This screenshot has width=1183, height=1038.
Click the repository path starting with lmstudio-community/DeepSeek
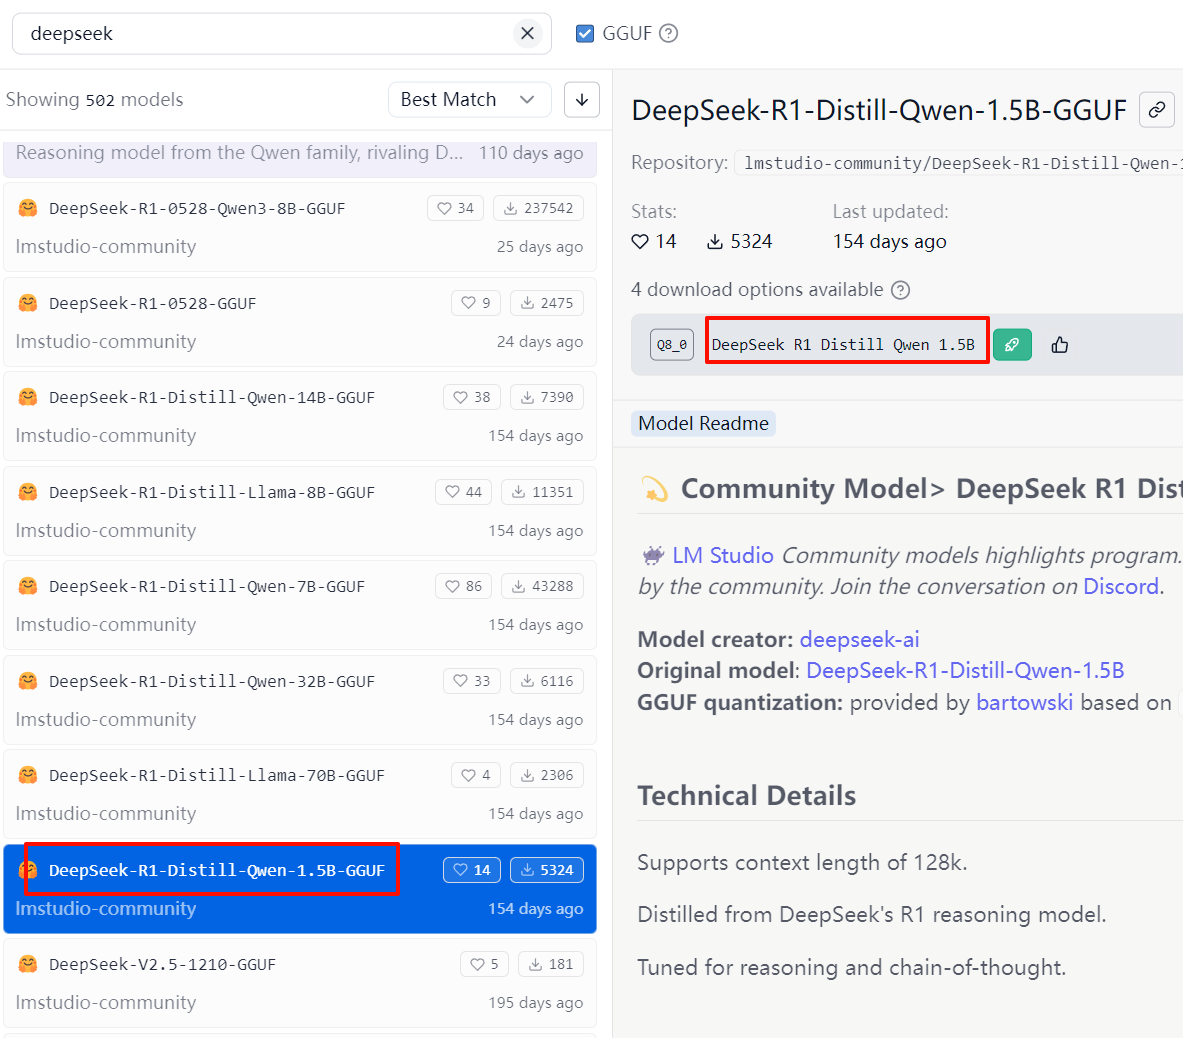(960, 164)
